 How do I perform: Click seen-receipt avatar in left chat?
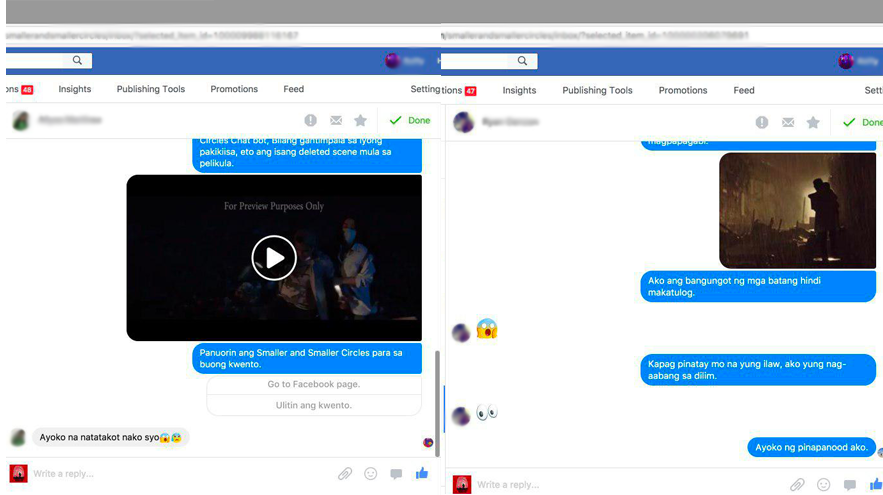[428, 443]
